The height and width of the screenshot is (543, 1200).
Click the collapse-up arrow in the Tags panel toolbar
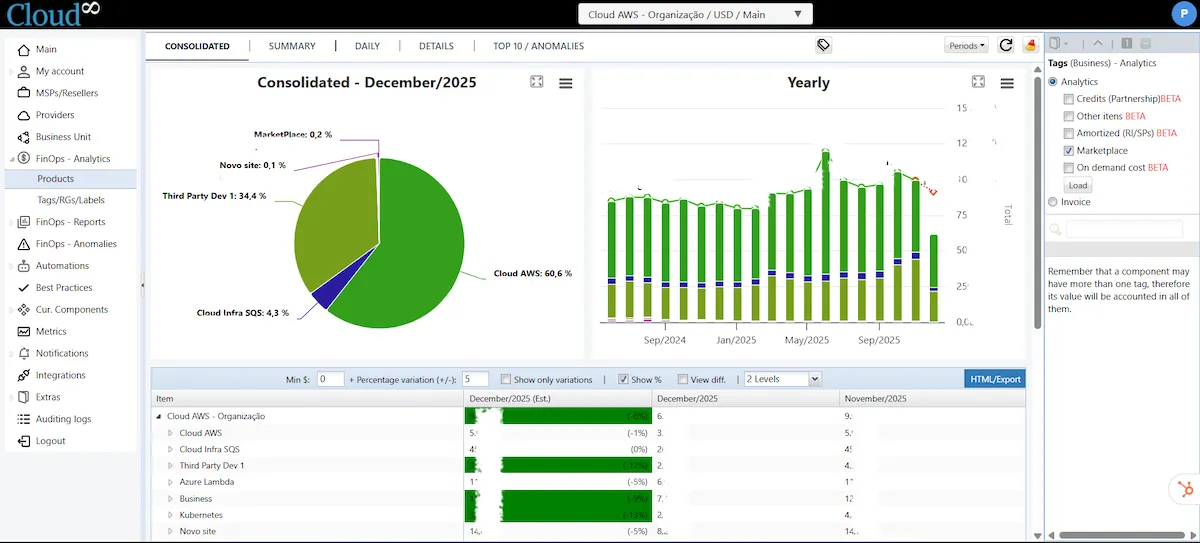click(1098, 44)
